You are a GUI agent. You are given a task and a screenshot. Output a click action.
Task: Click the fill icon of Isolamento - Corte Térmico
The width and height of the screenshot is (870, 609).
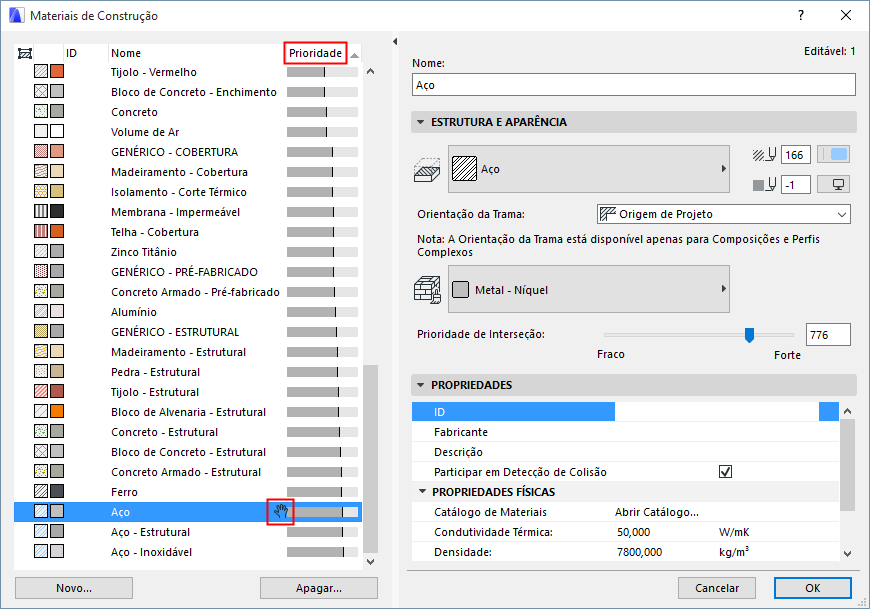tap(41, 191)
